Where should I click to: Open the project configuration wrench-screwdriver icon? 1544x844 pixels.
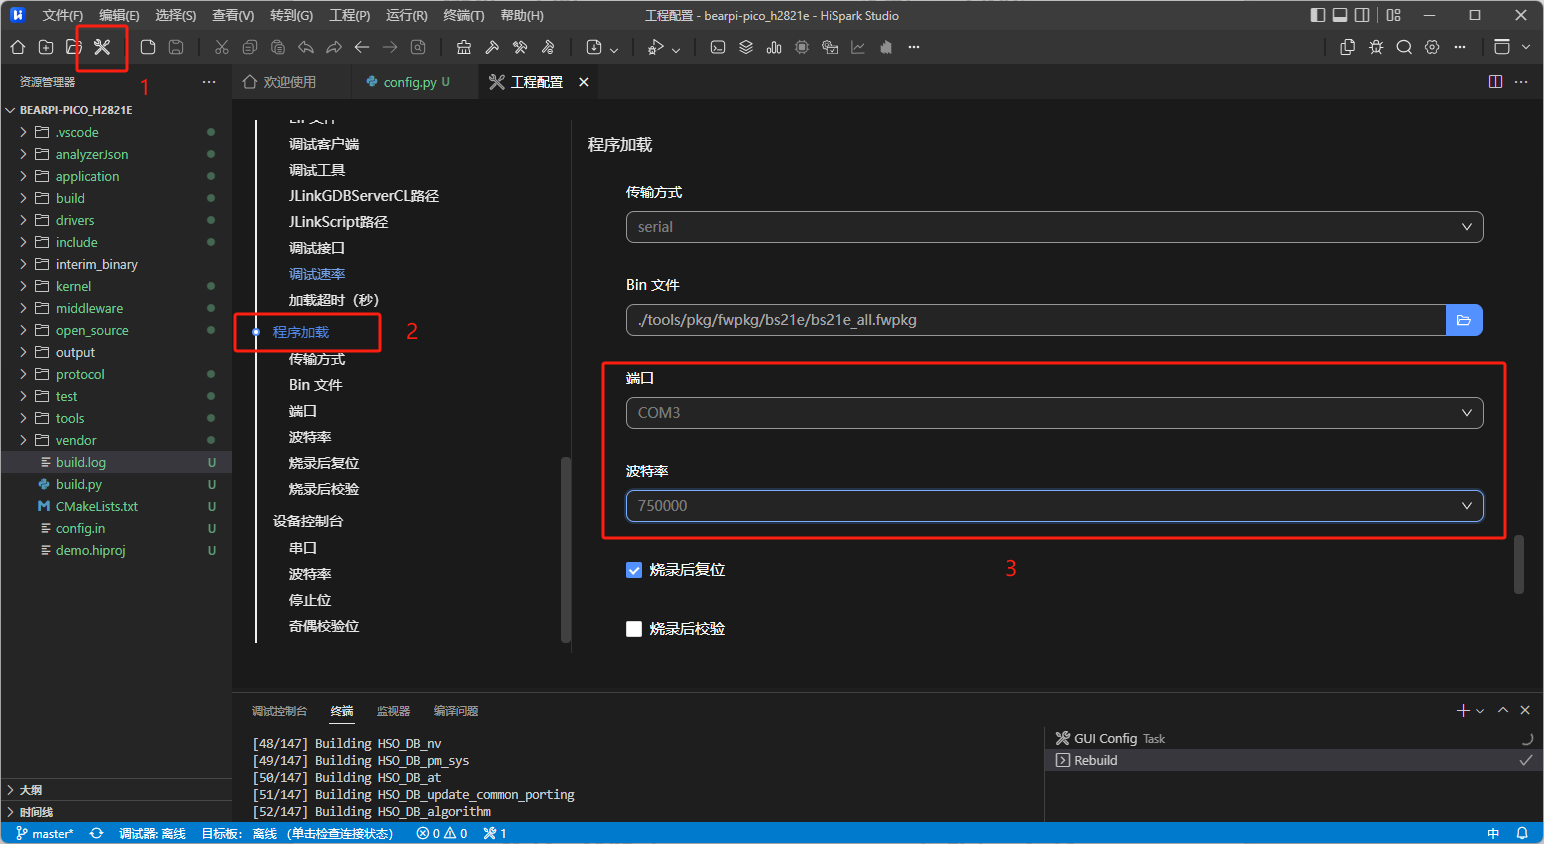(x=102, y=47)
